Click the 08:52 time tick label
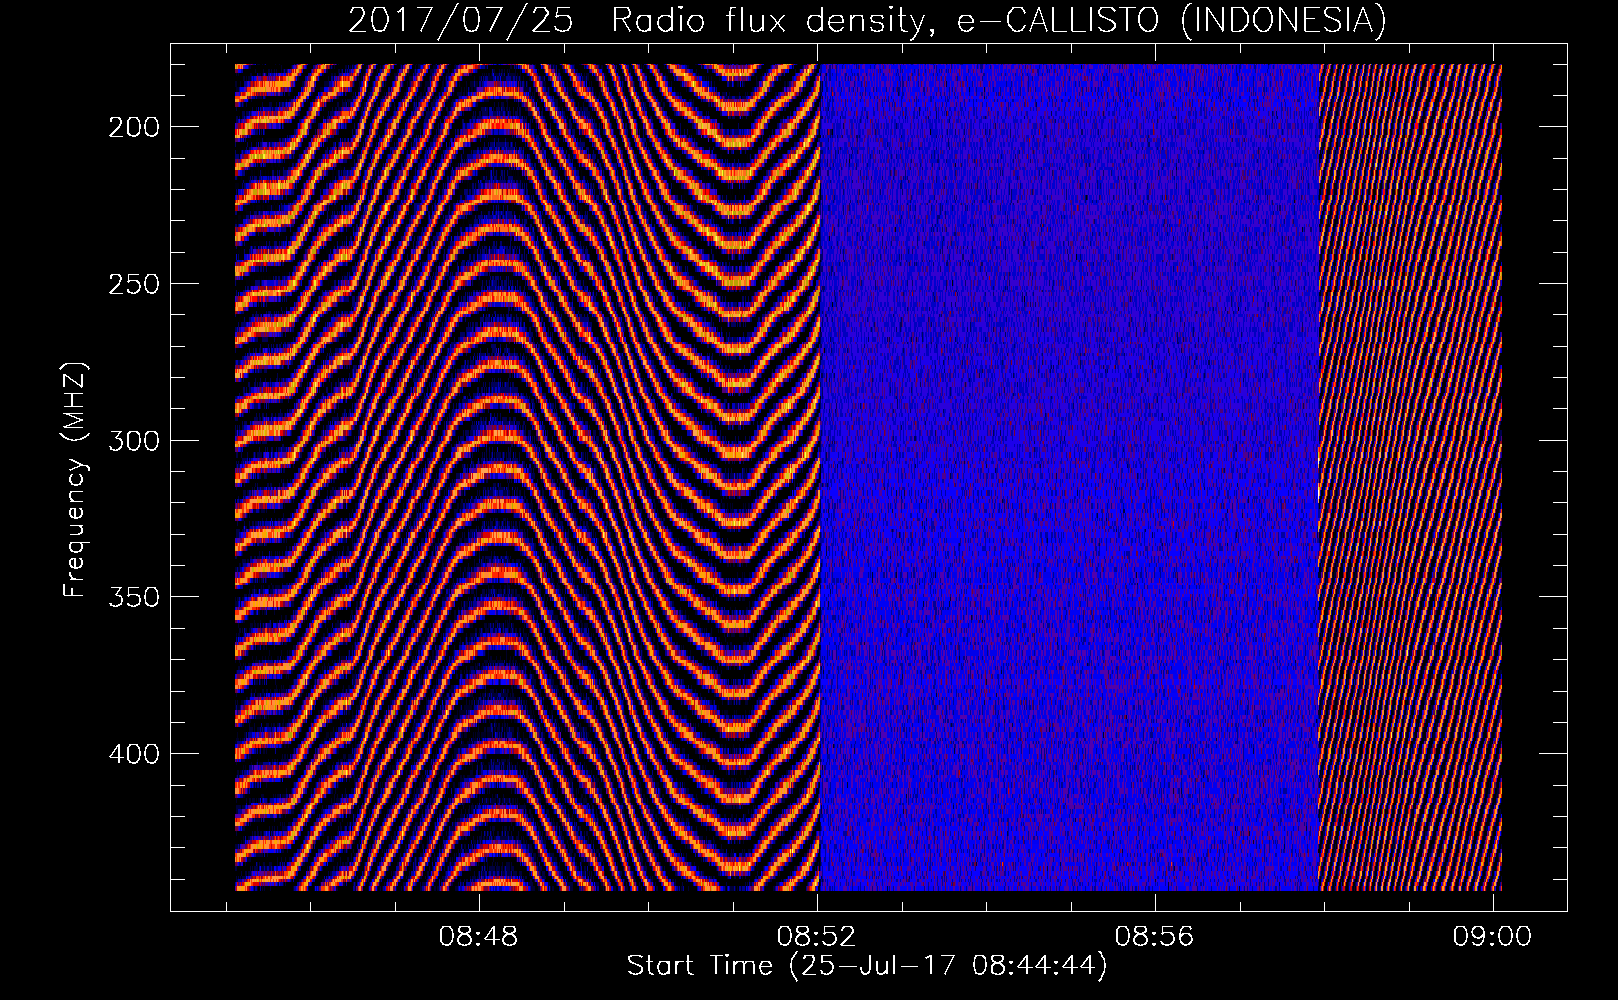The height and width of the screenshot is (1000, 1618). [818, 938]
